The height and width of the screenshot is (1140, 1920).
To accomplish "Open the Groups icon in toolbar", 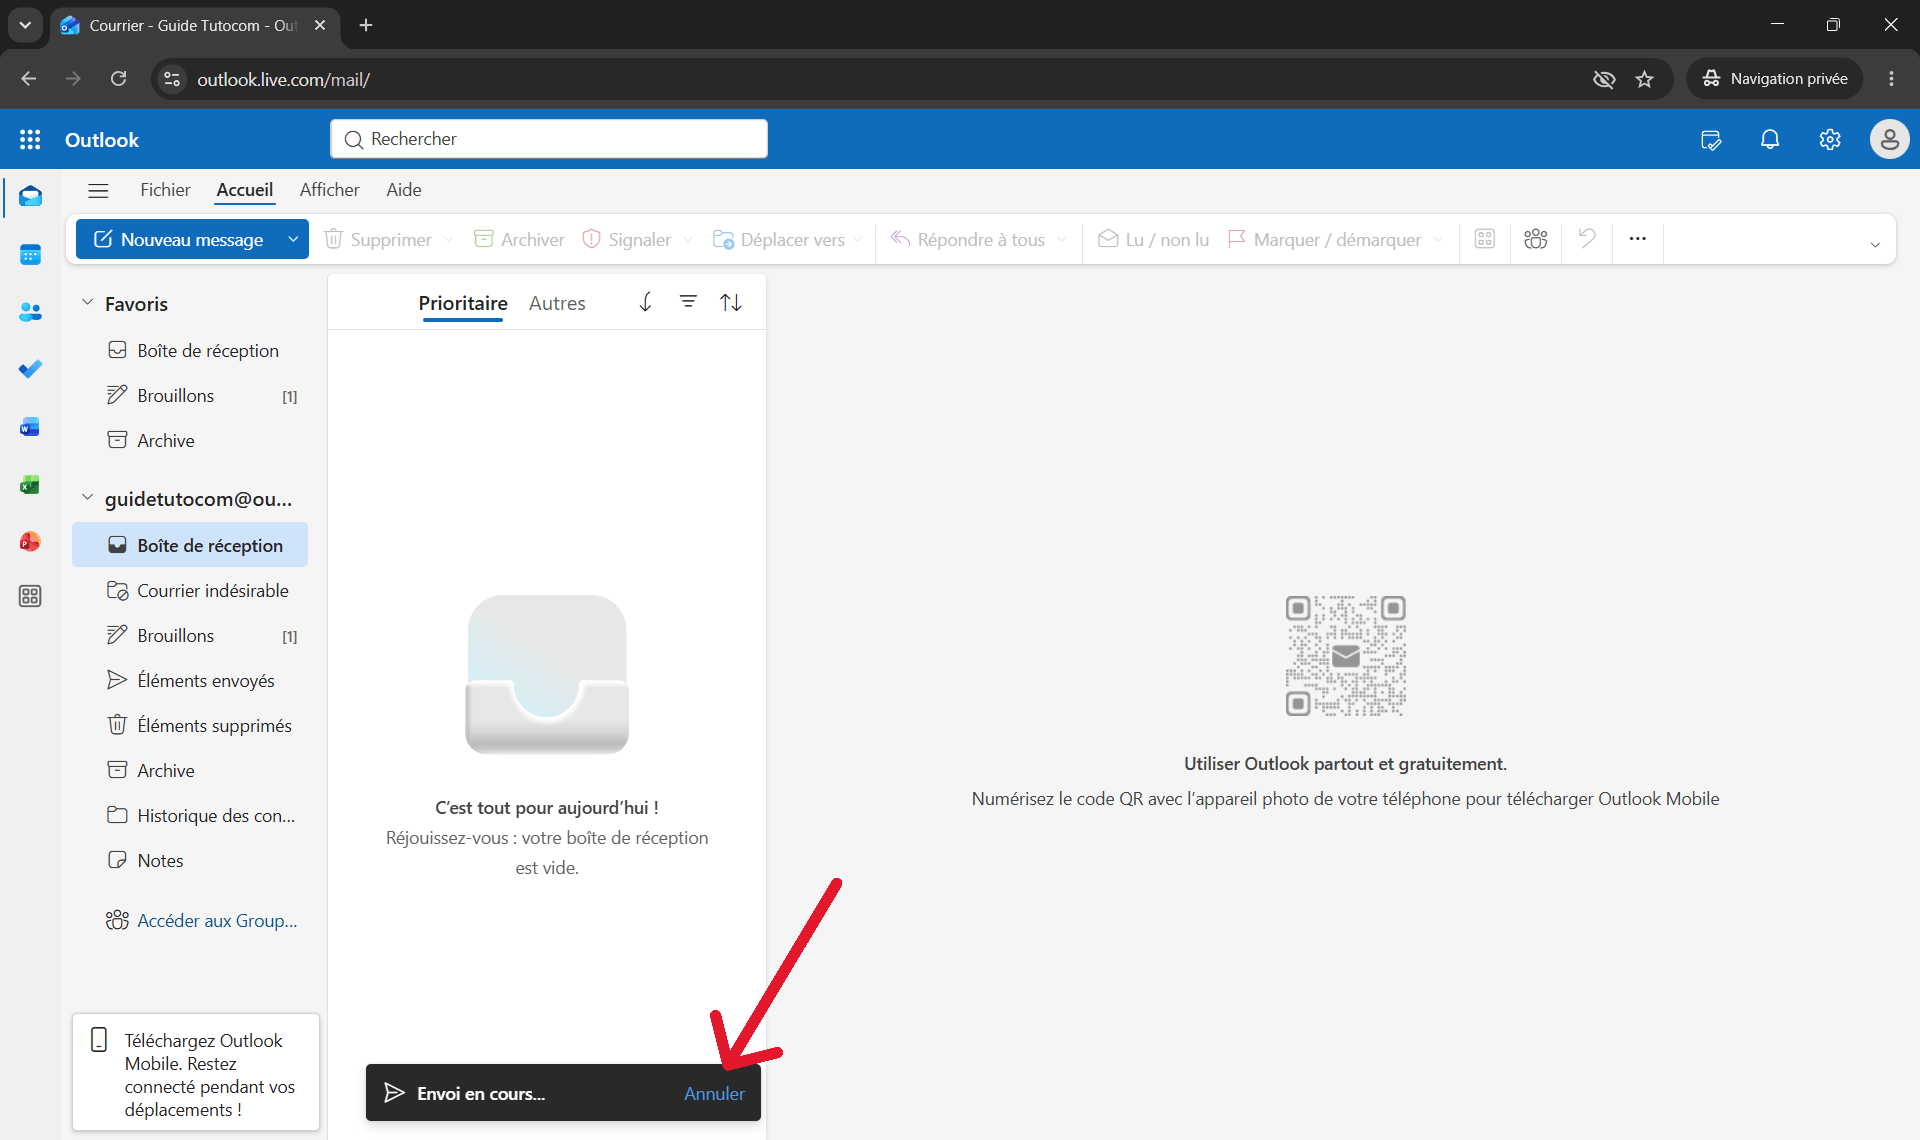I will [1536, 239].
